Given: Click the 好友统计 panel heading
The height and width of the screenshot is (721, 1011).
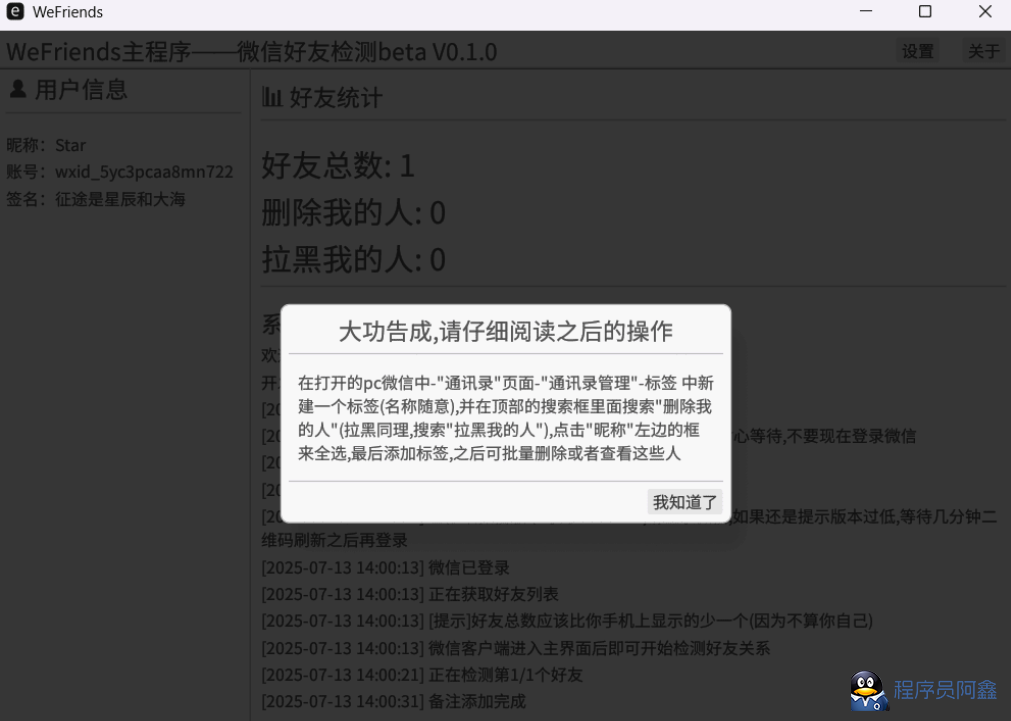Looking at the screenshot, I should 336,98.
